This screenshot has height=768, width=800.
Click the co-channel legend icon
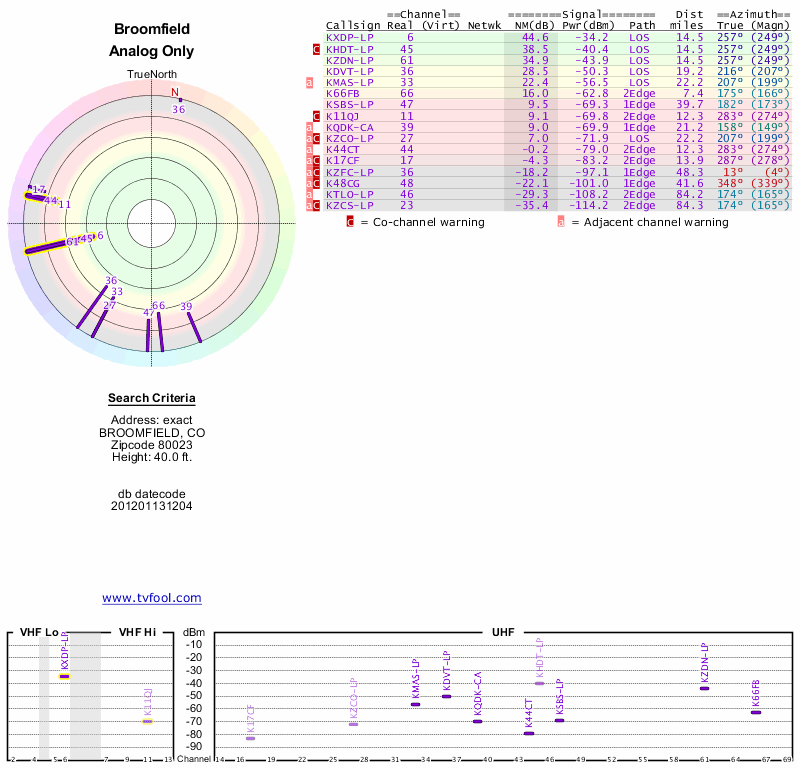350,222
